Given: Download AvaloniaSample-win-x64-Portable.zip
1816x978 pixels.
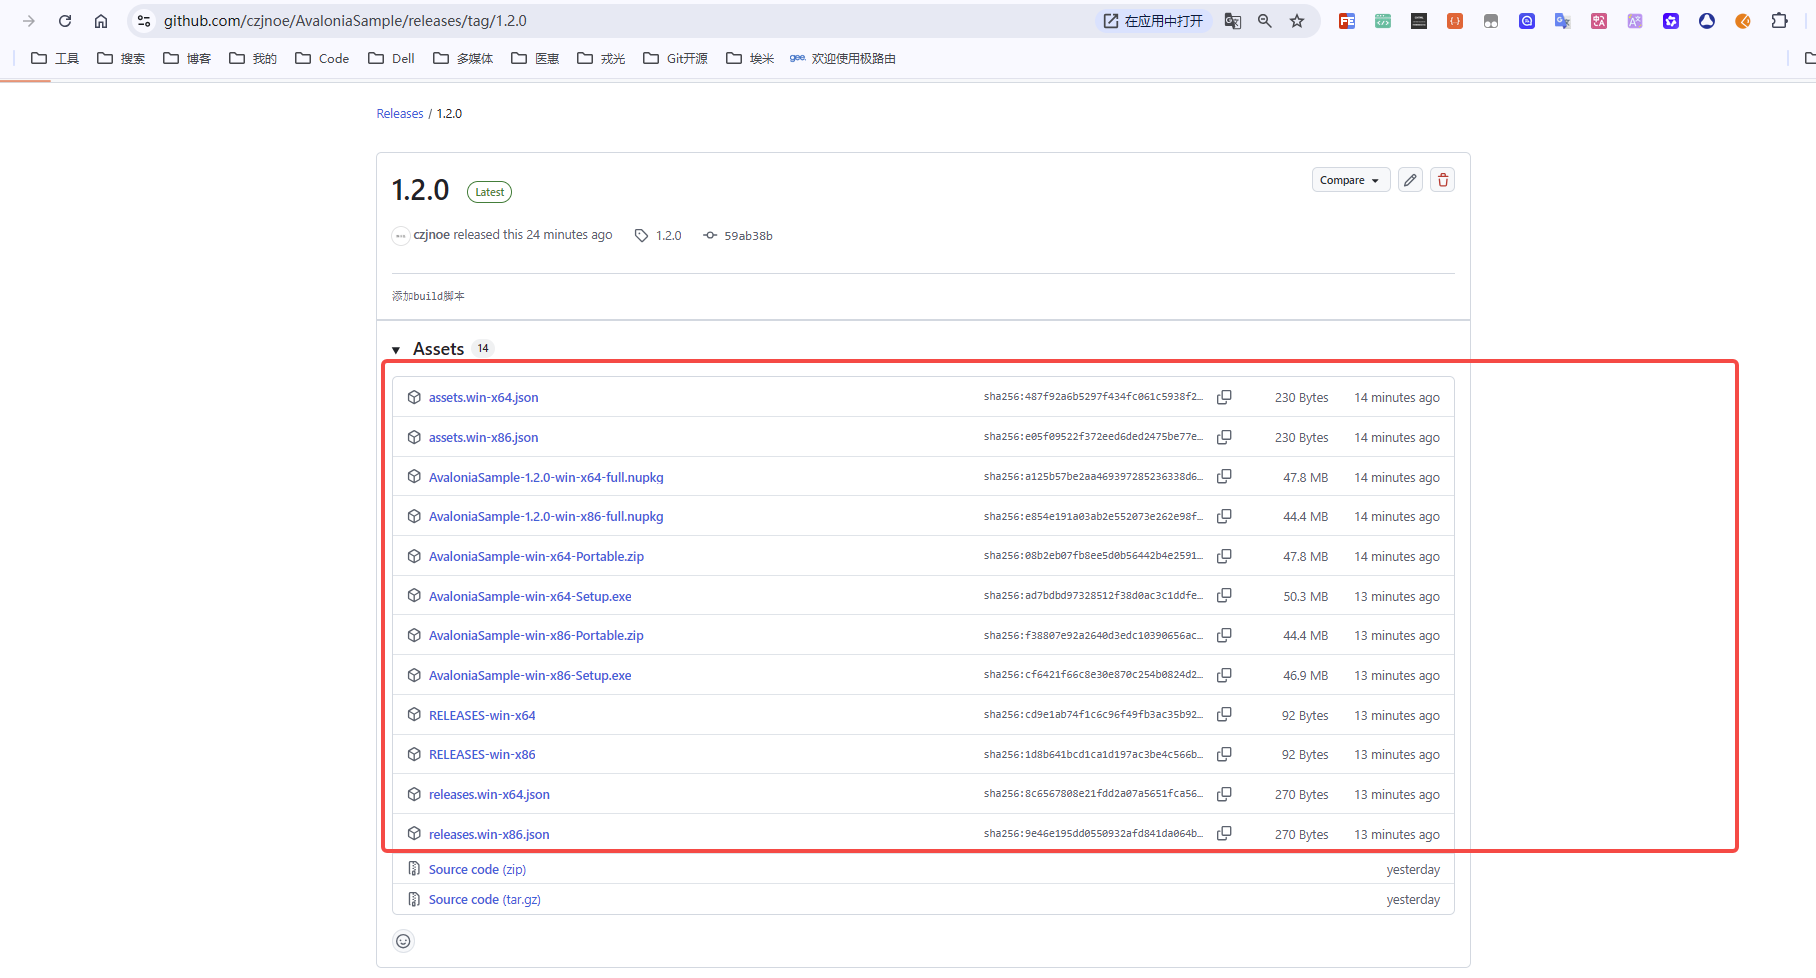Looking at the screenshot, I should click(x=536, y=557).
